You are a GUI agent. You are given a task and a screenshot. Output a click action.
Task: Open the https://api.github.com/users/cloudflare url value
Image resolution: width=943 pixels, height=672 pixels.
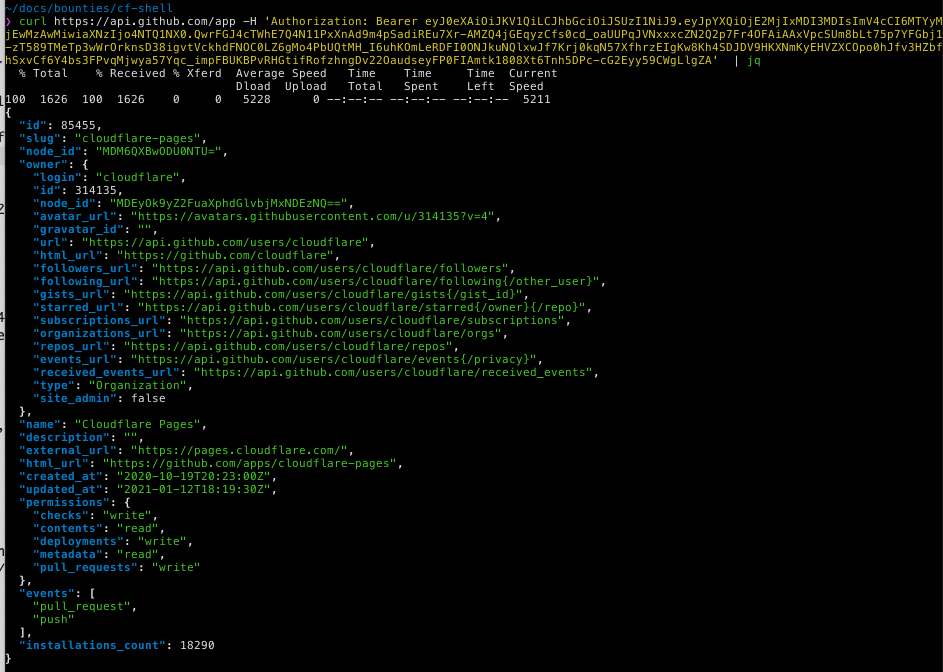[x=226, y=242]
